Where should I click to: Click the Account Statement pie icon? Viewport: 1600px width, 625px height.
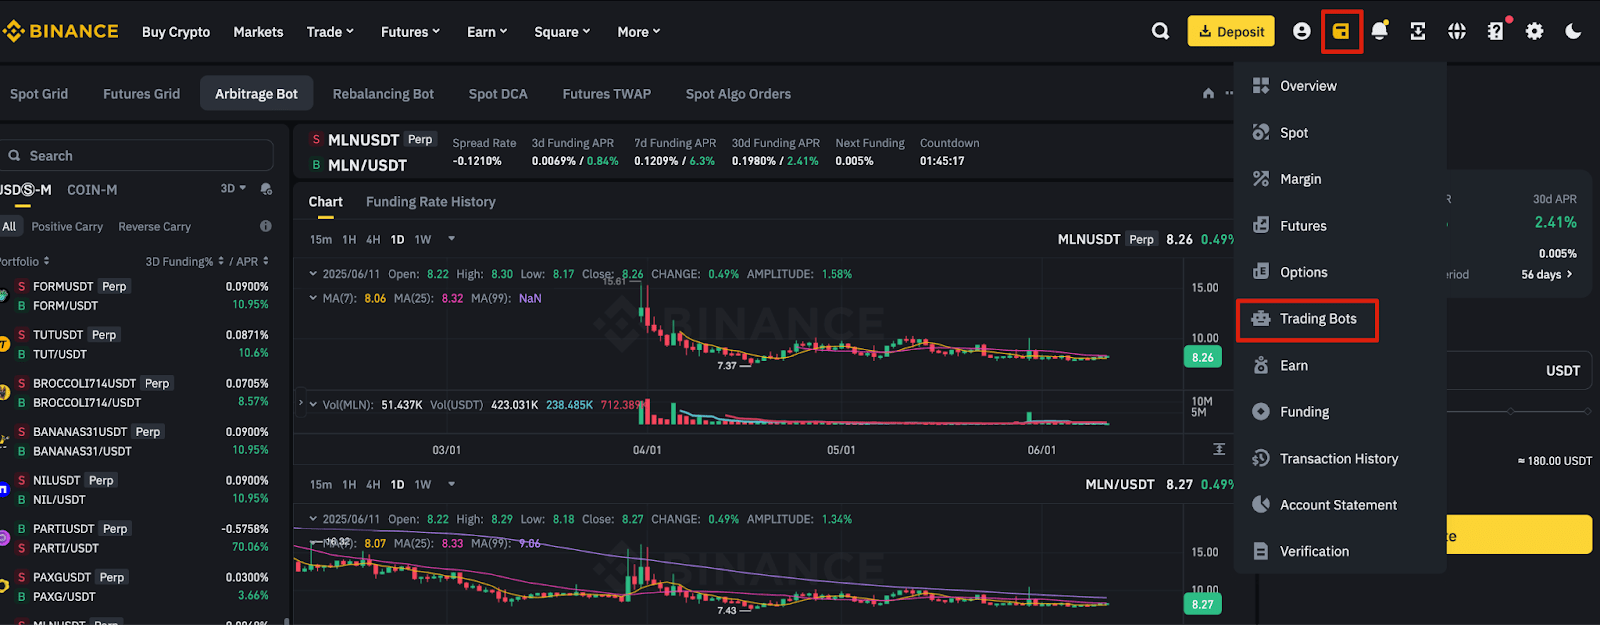pos(1261,504)
